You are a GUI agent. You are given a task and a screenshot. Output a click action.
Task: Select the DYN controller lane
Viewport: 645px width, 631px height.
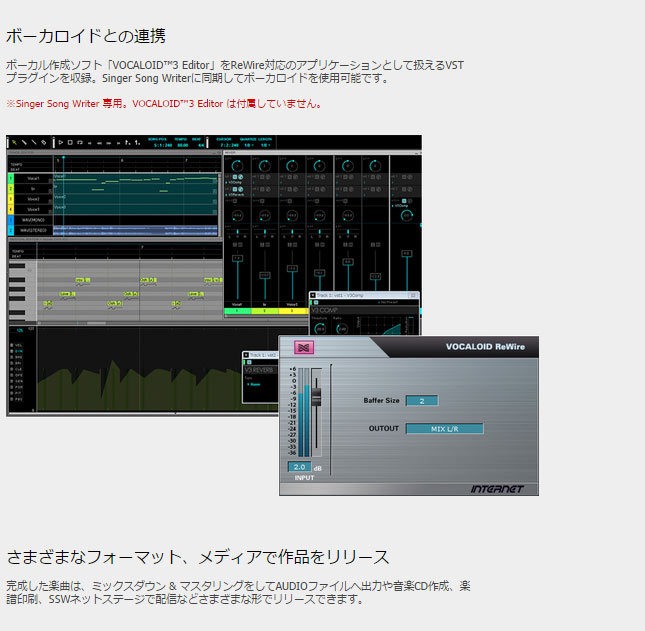click(18, 351)
